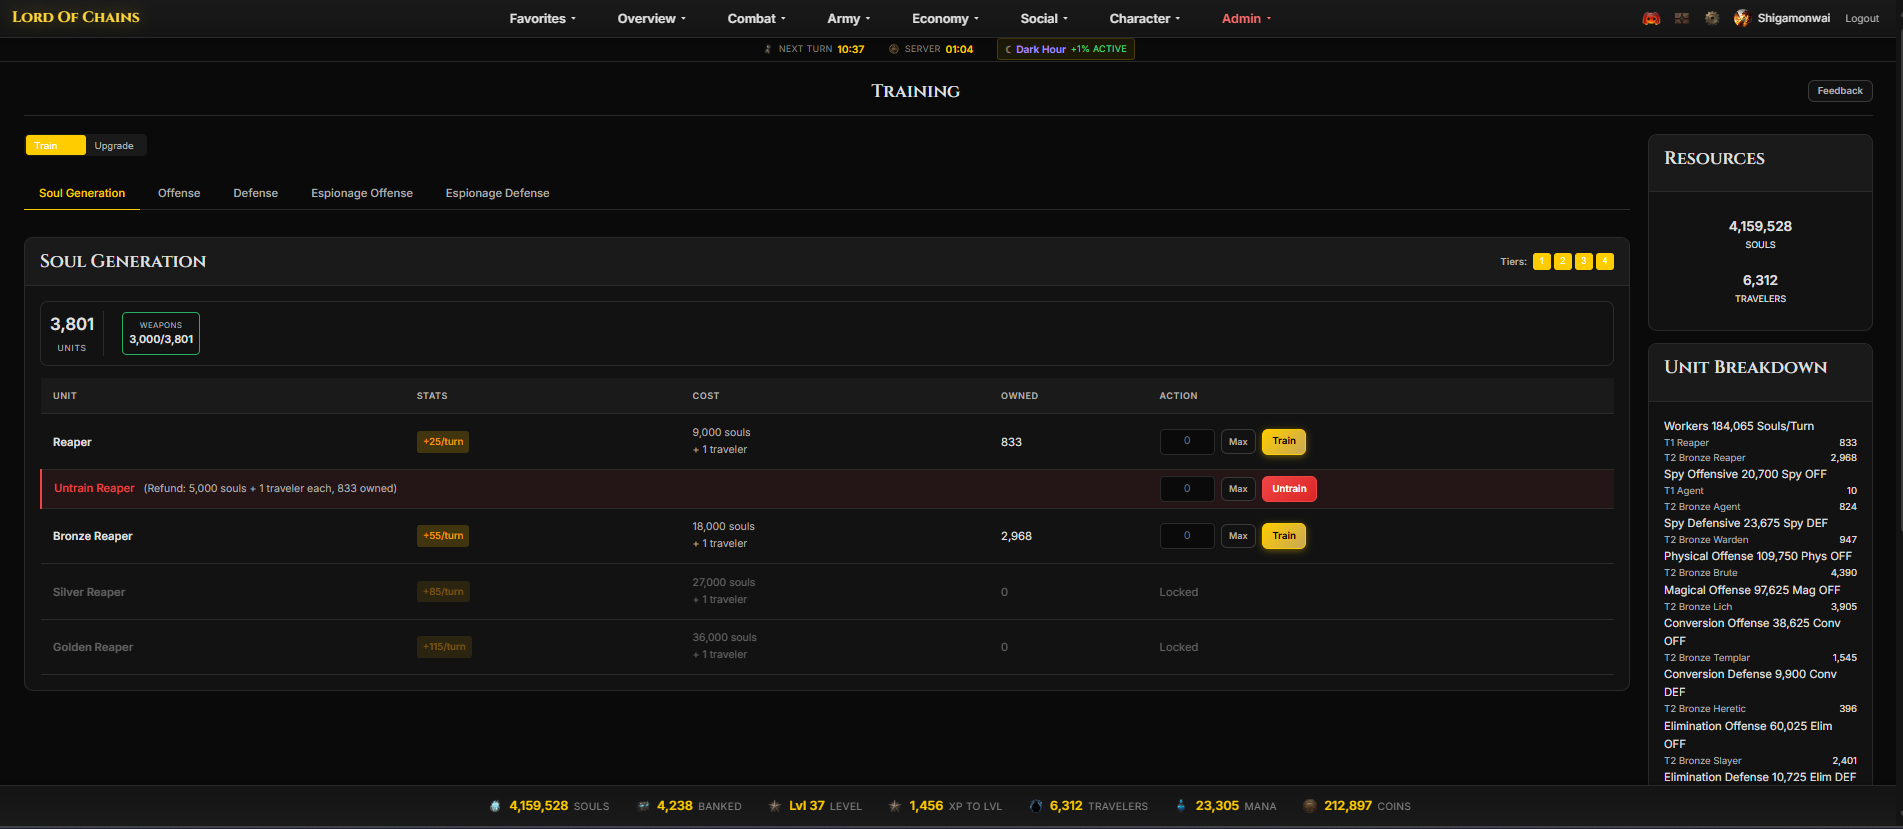
Task: Click the settings gear icon
Action: pyautogui.click(x=1712, y=18)
